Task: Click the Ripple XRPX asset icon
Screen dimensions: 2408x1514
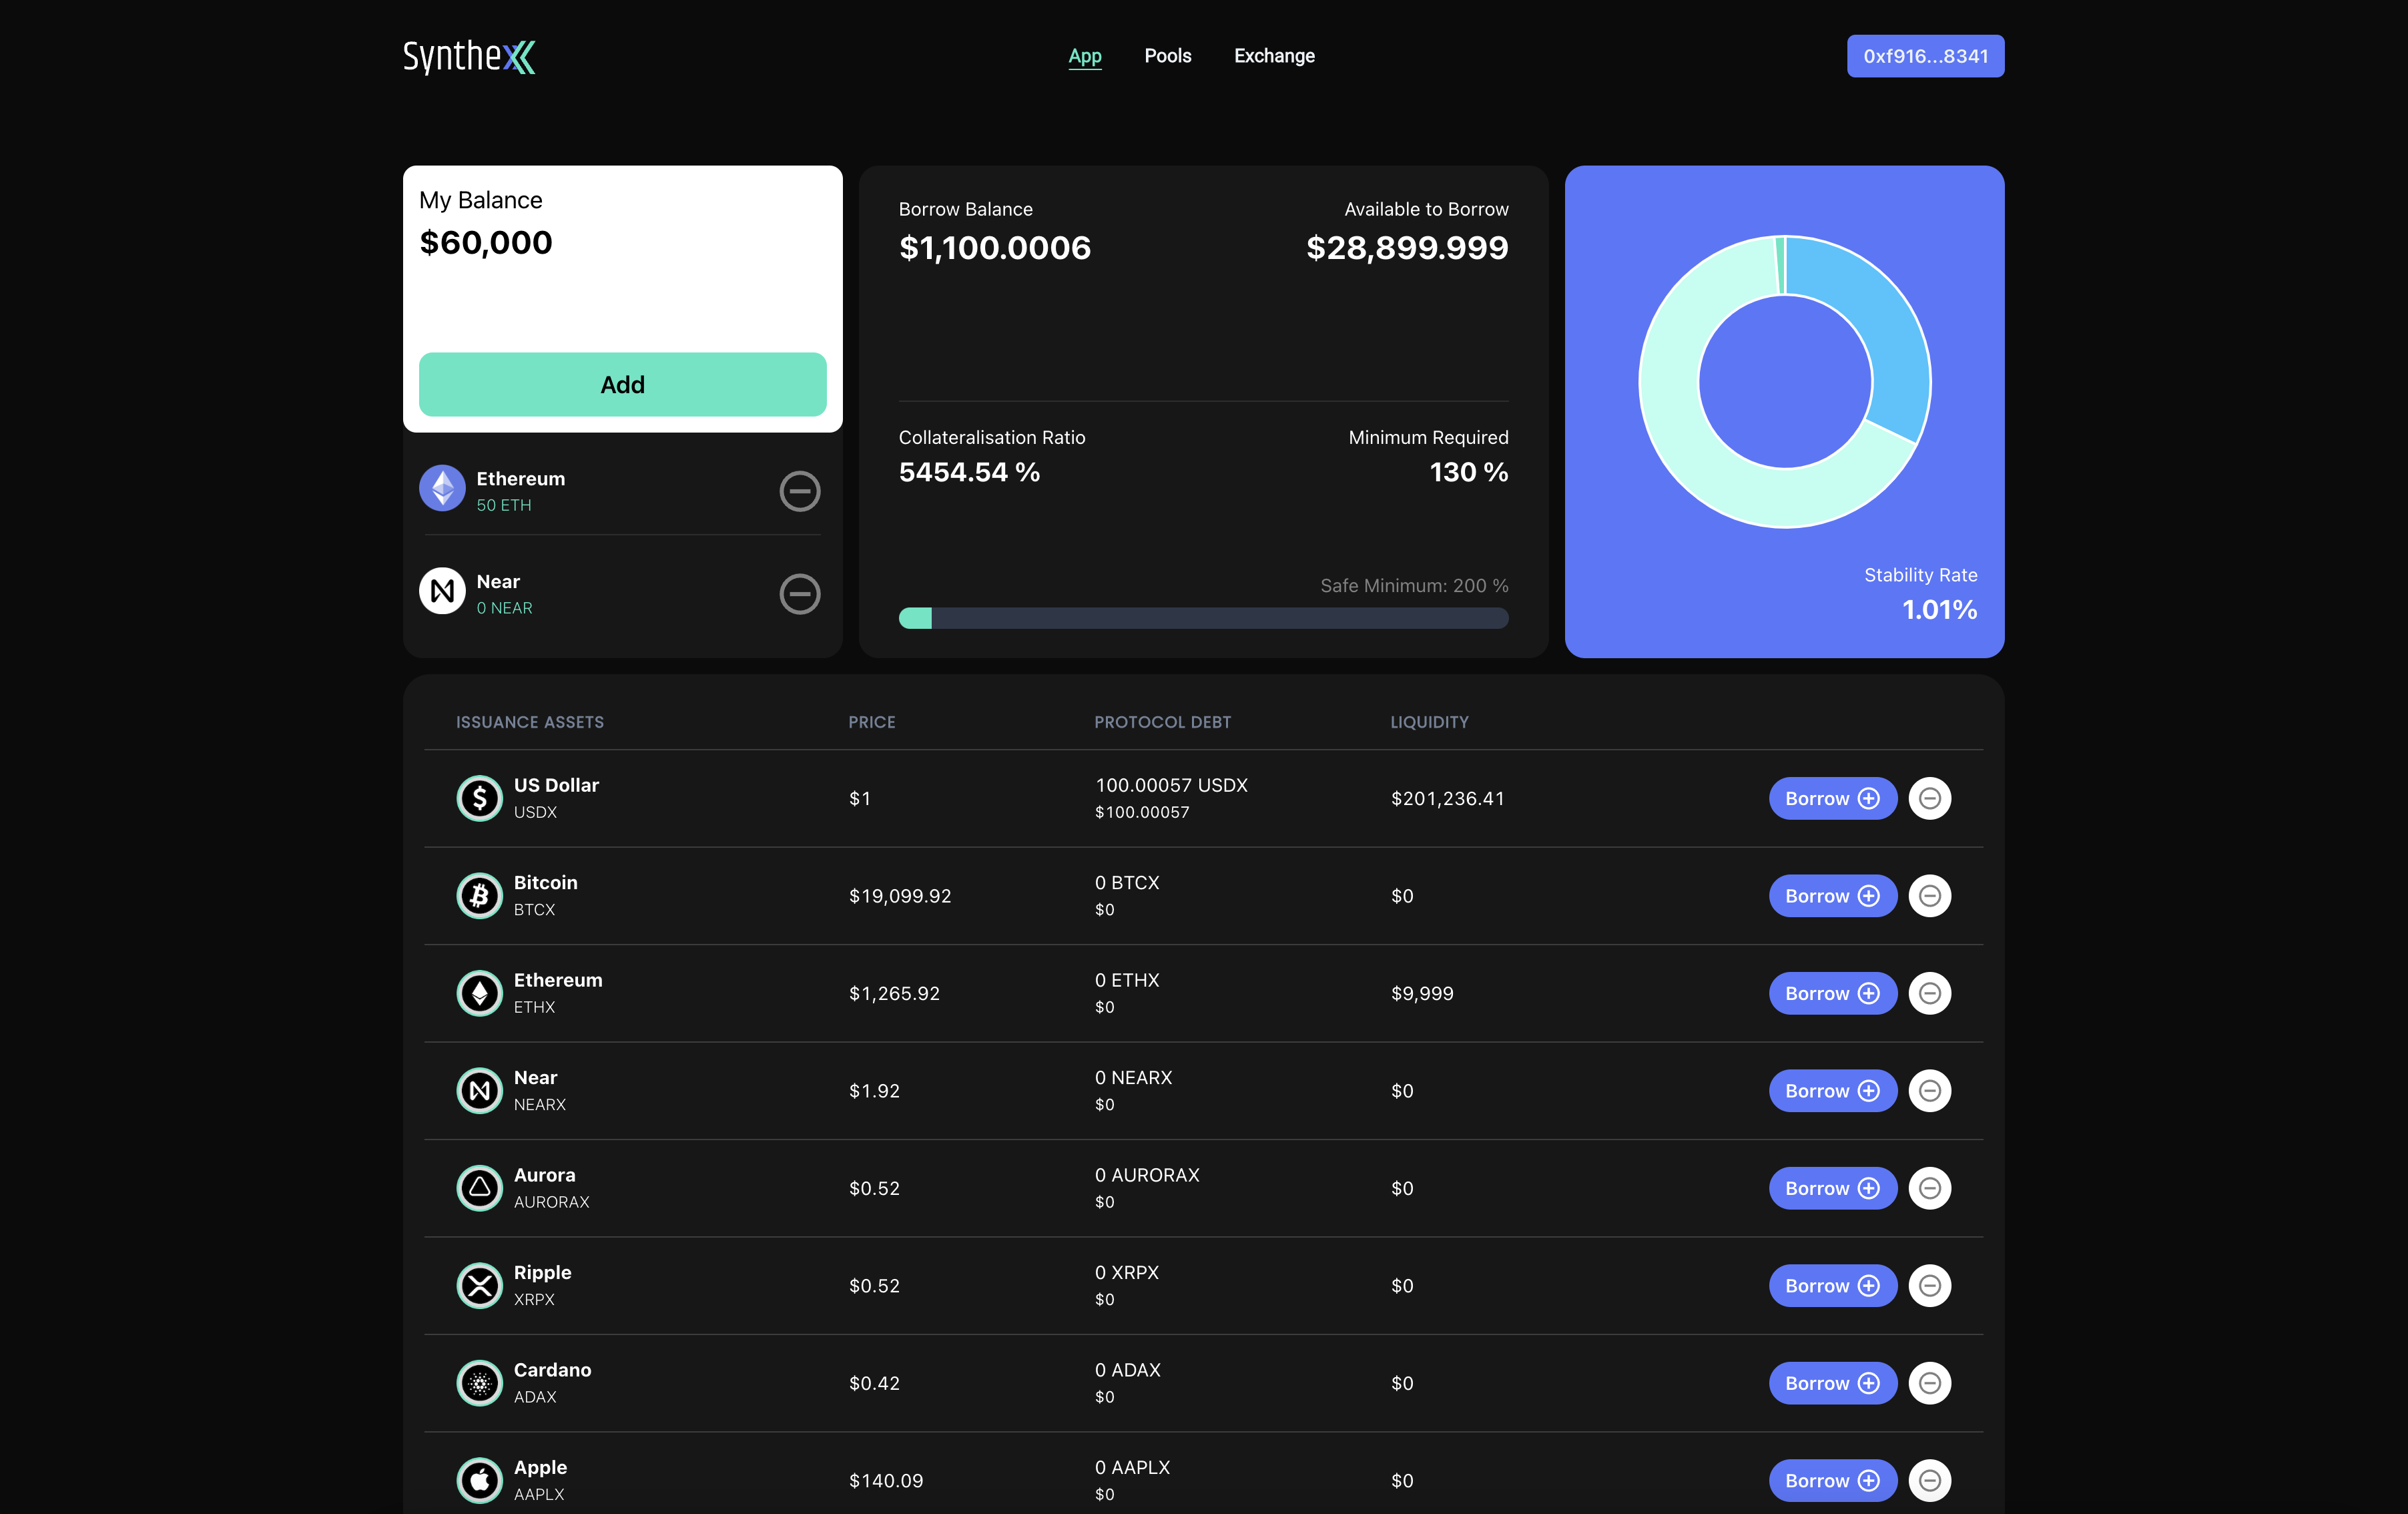Action: tap(479, 1285)
